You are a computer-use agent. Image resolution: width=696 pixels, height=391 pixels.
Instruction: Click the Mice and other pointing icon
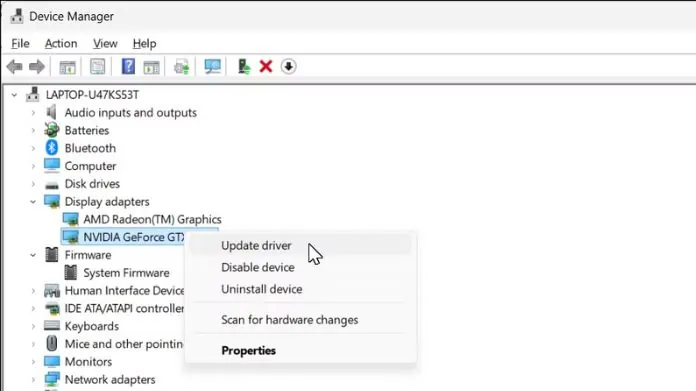(x=51, y=344)
